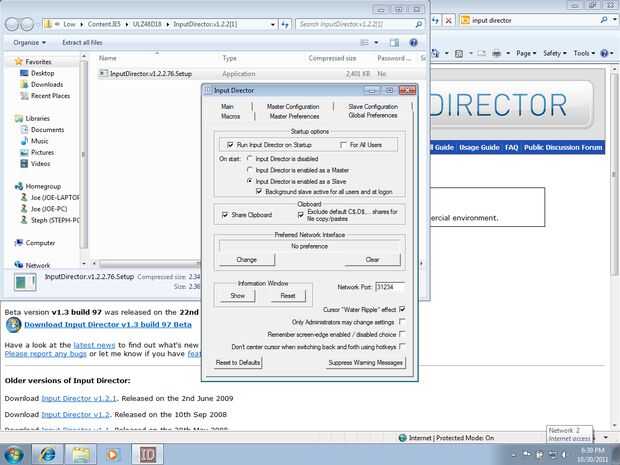The width and height of the screenshot is (620, 465).
Task: Click the browser help question mark icon
Action: pos(604,53)
